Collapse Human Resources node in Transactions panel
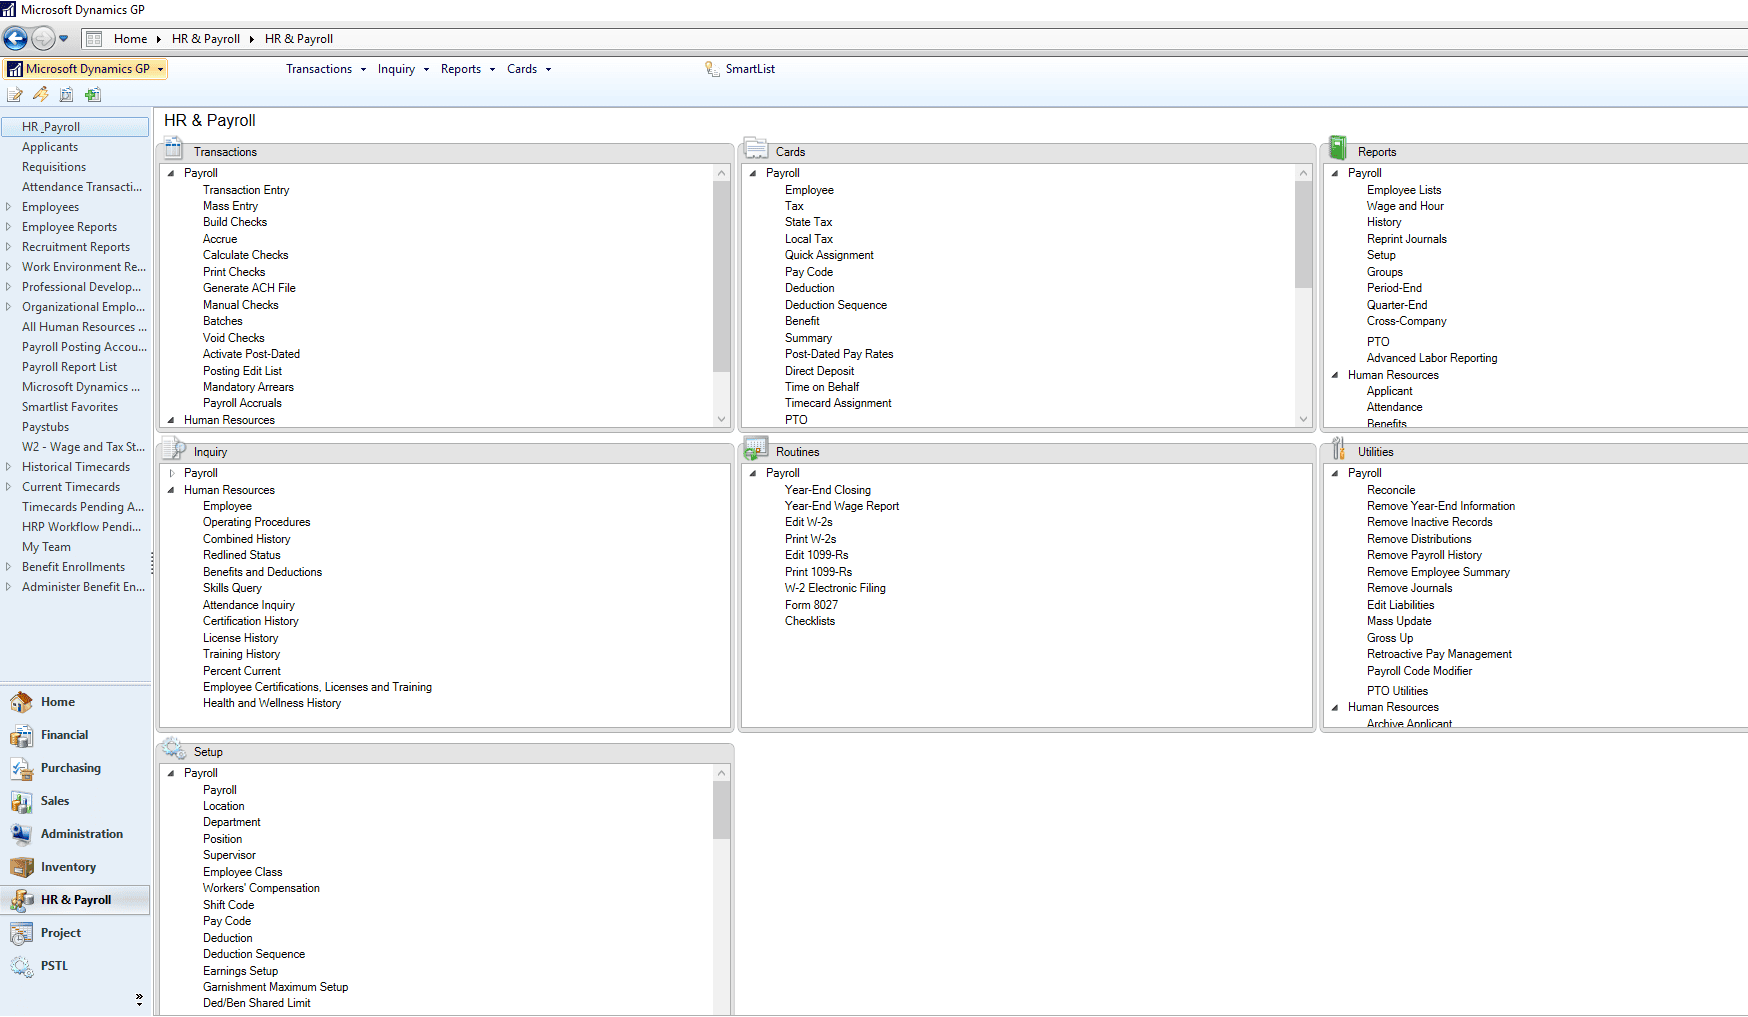This screenshot has height=1017, width=1748. coord(171,420)
